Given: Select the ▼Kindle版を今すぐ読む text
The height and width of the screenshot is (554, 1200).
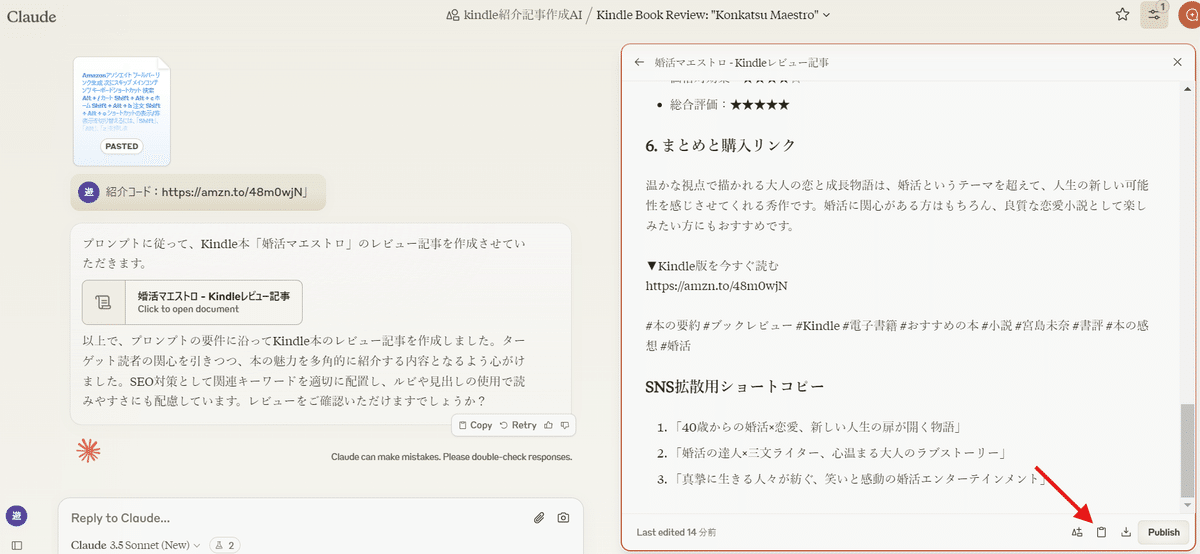Looking at the screenshot, I should point(712,266).
